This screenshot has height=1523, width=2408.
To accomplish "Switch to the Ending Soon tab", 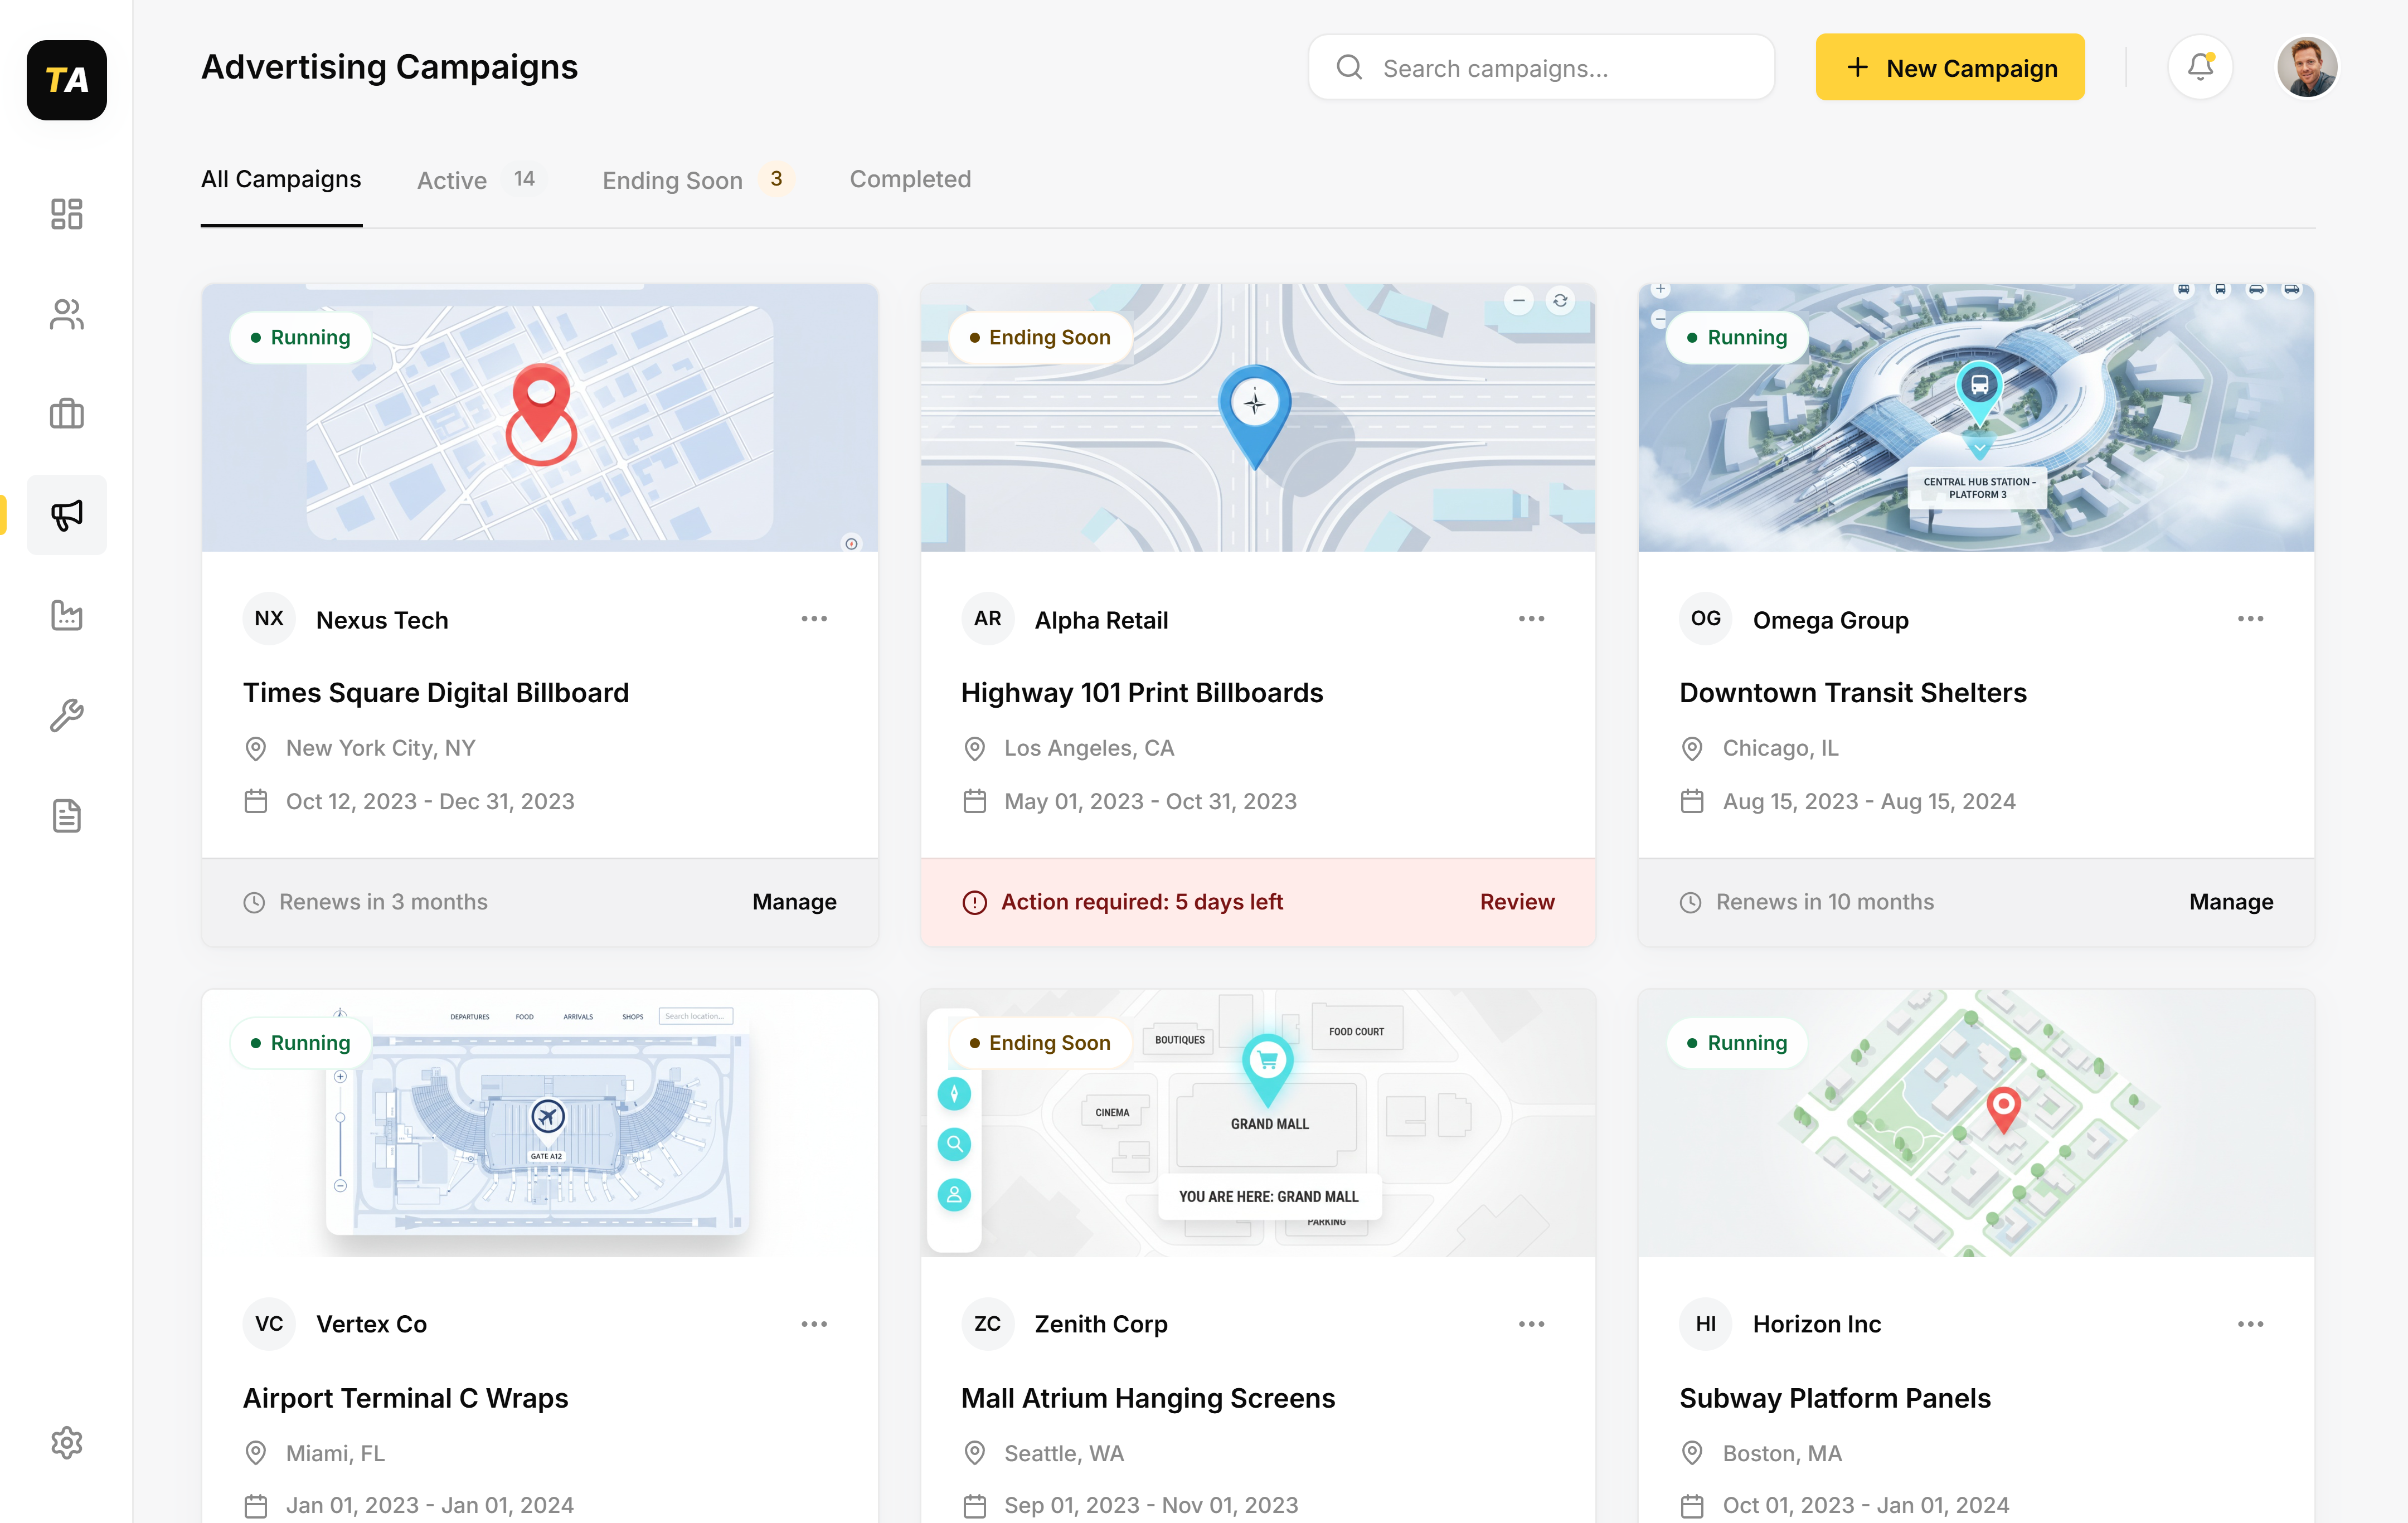I will click(x=672, y=180).
